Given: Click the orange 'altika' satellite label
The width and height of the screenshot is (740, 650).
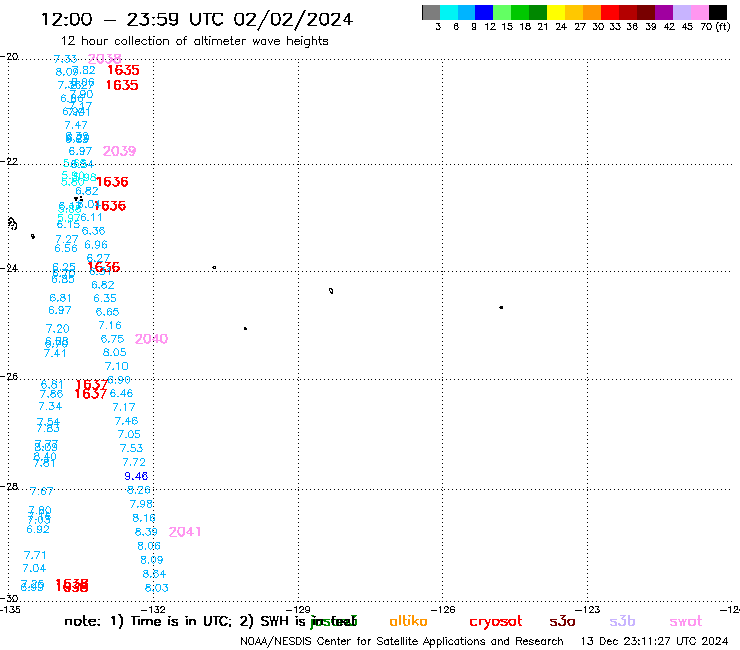Looking at the screenshot, I should point(408,621).
